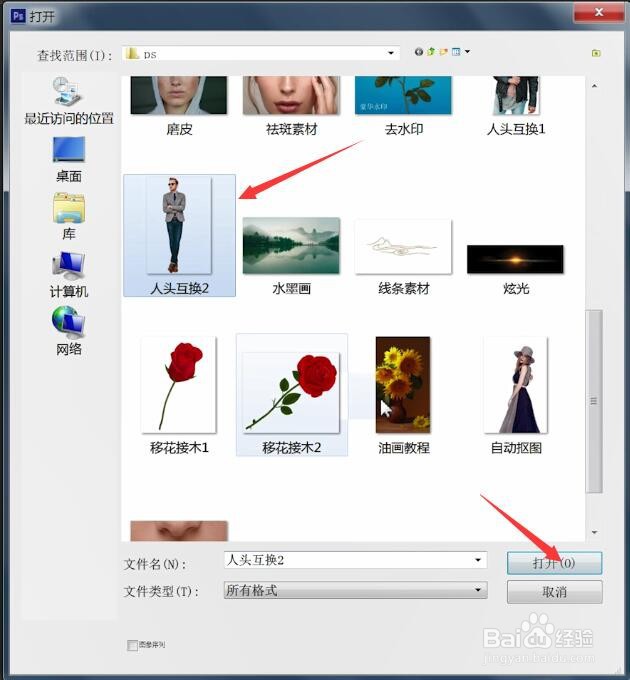The width and height of the screenshot is (630, 680).
Task: Select the 磨皮 thumbnail
Action: coord(179,95)
